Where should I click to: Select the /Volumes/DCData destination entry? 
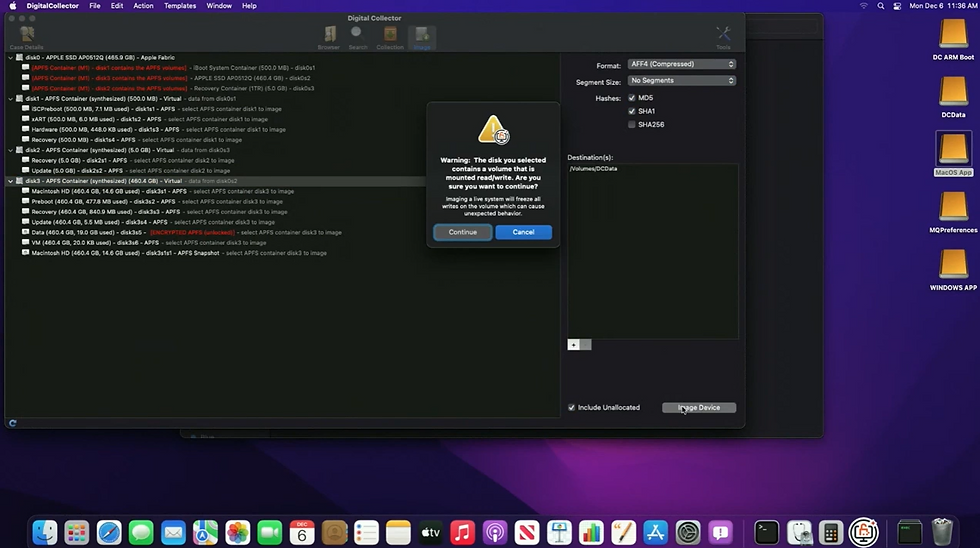[652, 169]
